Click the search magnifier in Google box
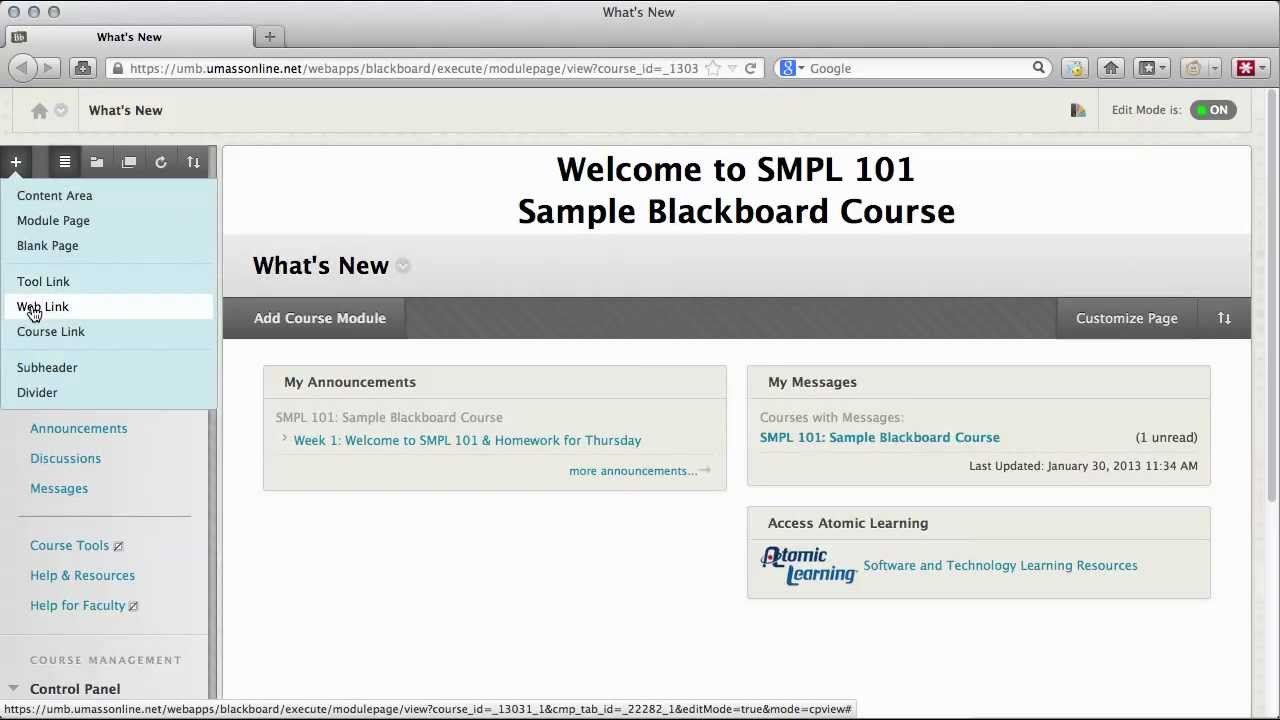Image resolution: width=1280 pixels, height=720 pixels. click(1039, 68)
